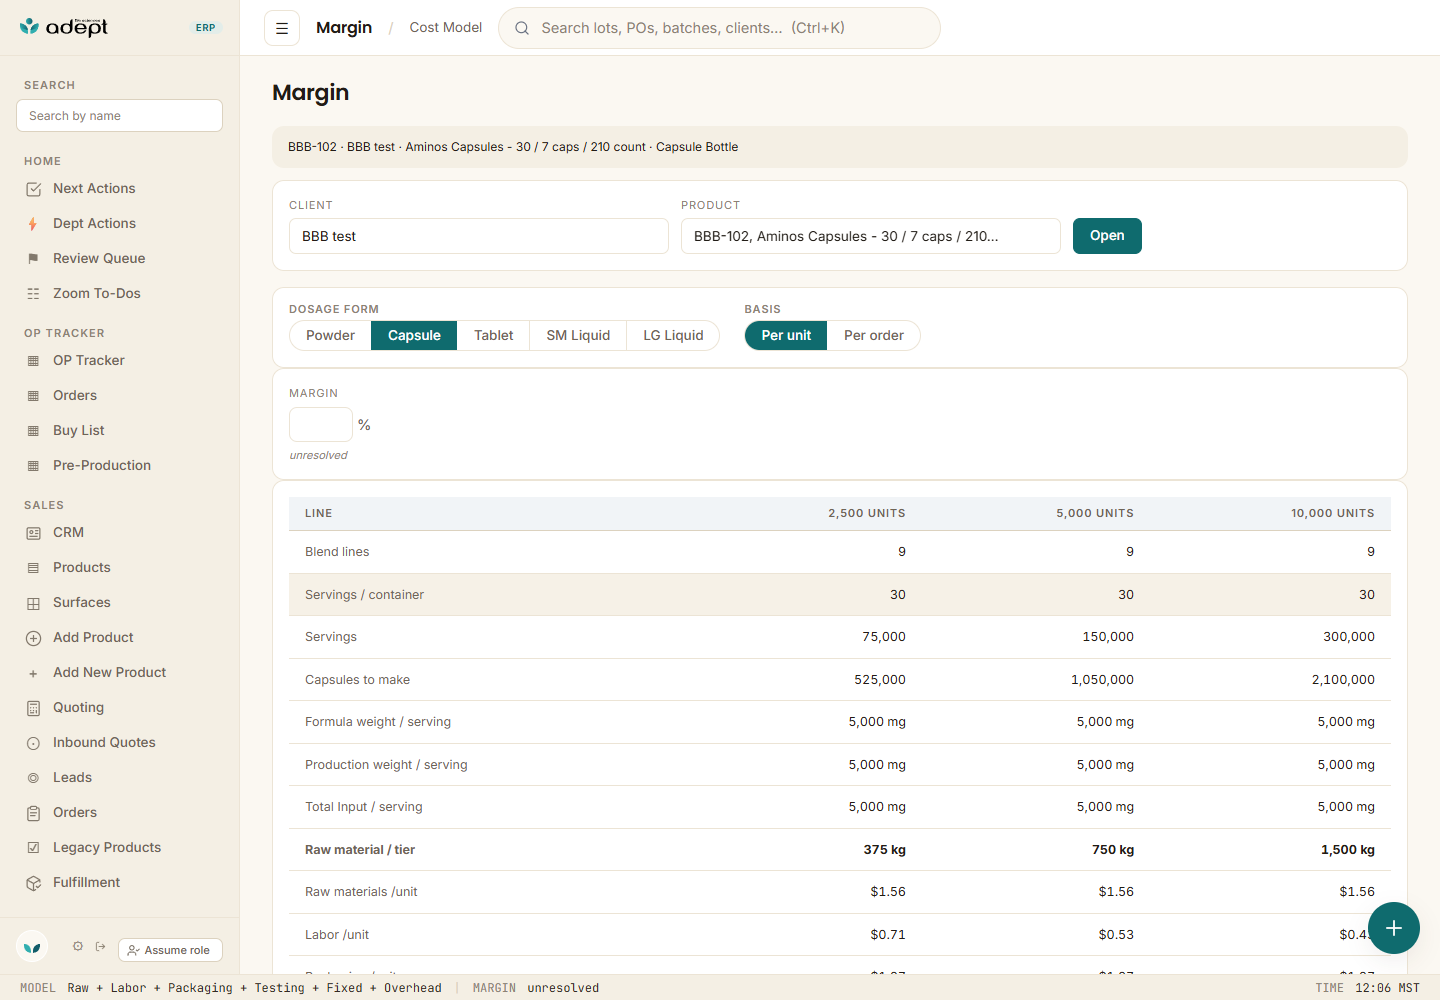
Task: Open Dept Actions via its lightning icon
Action: (x=33, y=224)
